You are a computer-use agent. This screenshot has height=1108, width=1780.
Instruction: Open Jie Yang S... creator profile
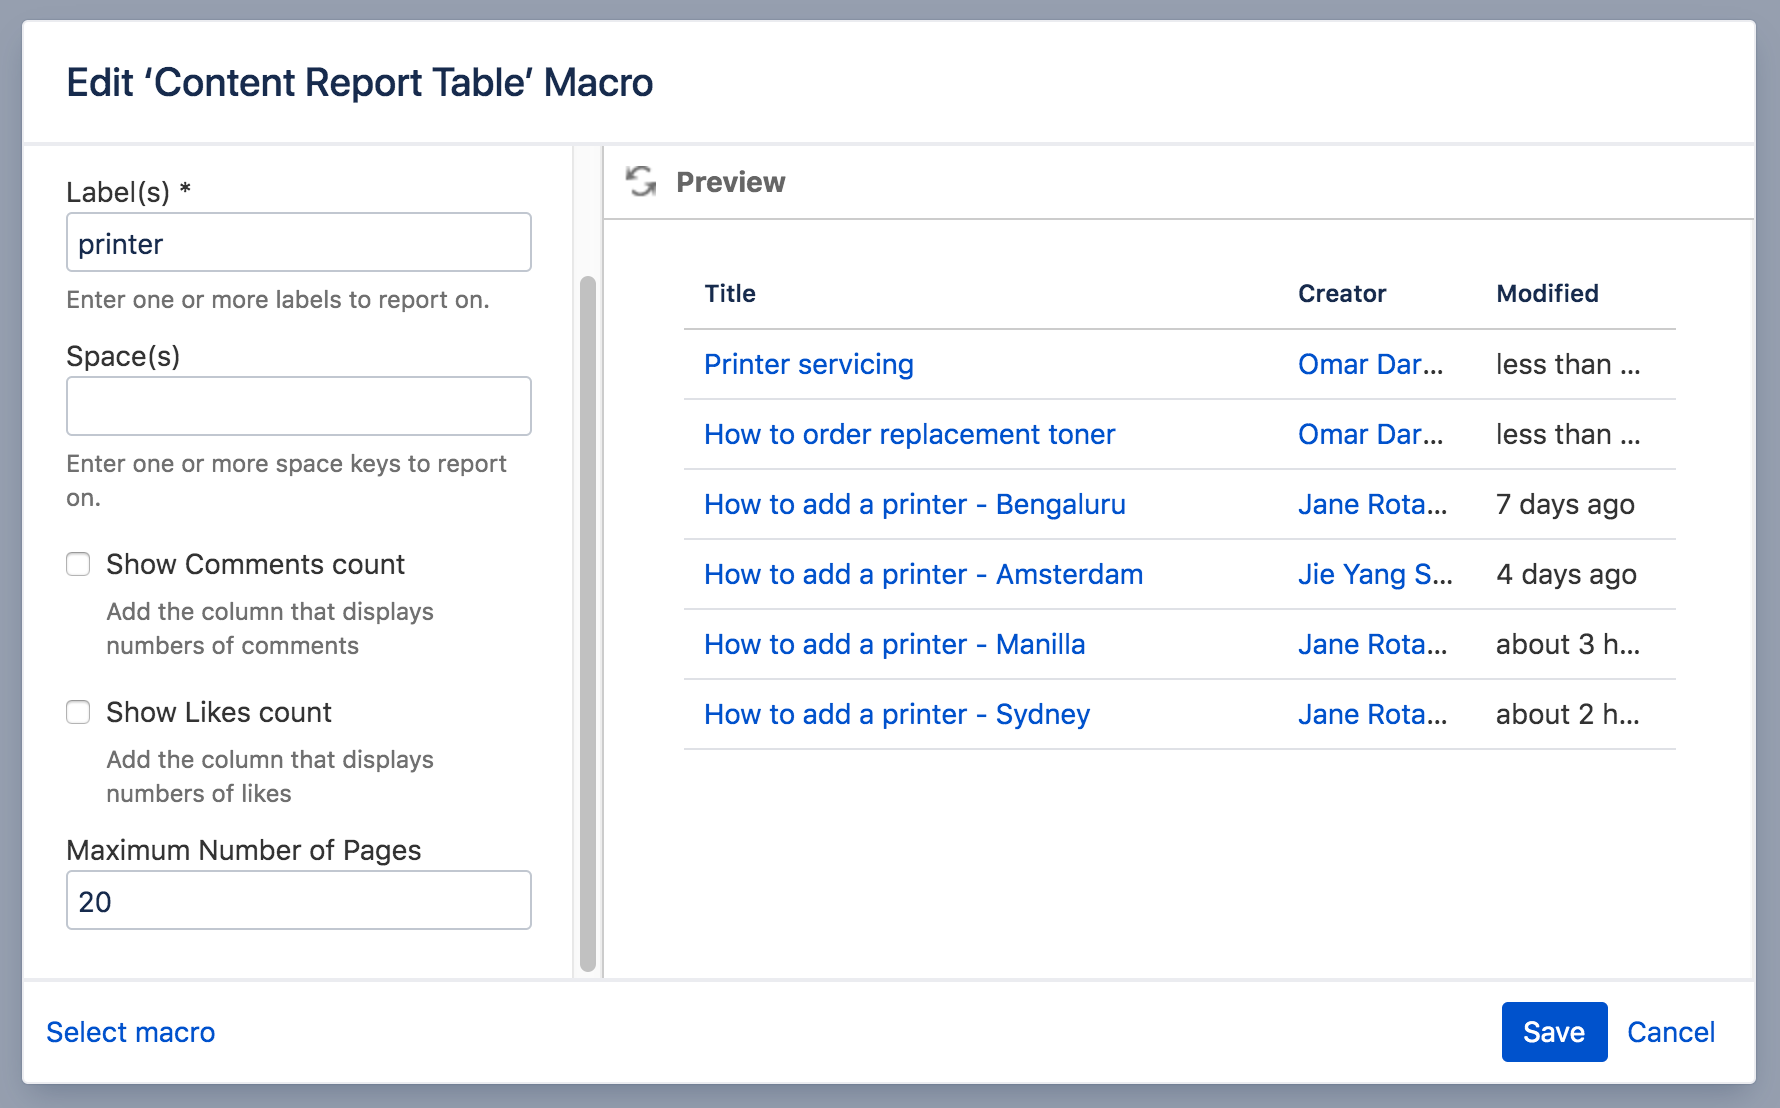tap(1374, 574)
